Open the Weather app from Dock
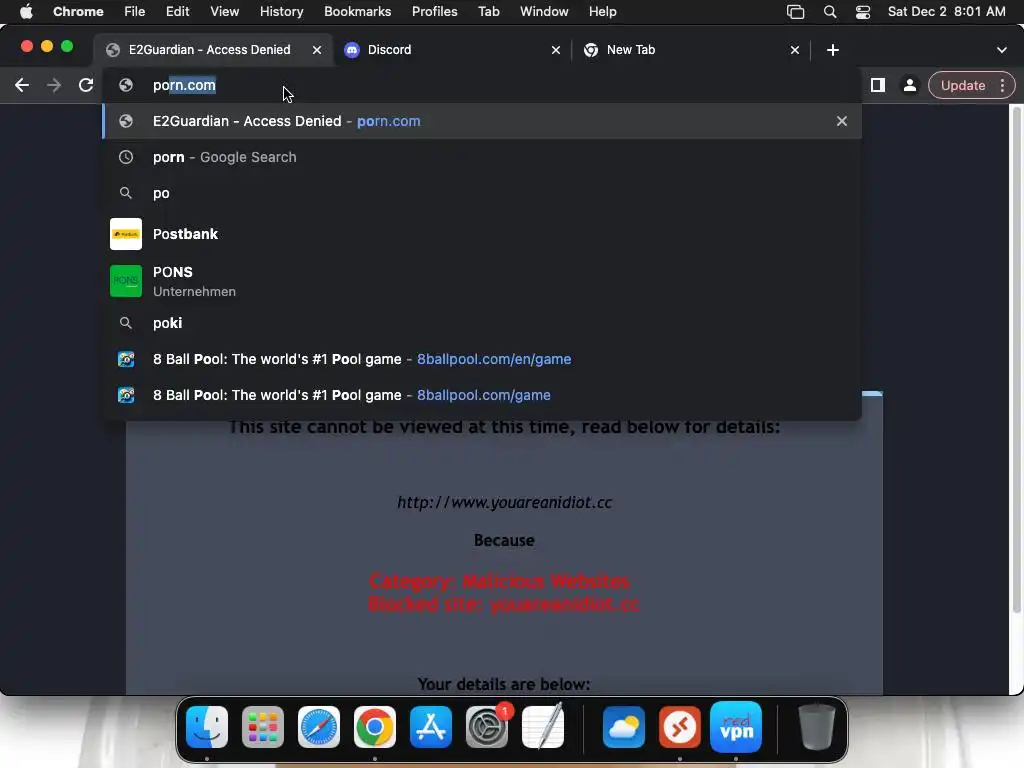1024x768 pixels. [x=624, y=727]
